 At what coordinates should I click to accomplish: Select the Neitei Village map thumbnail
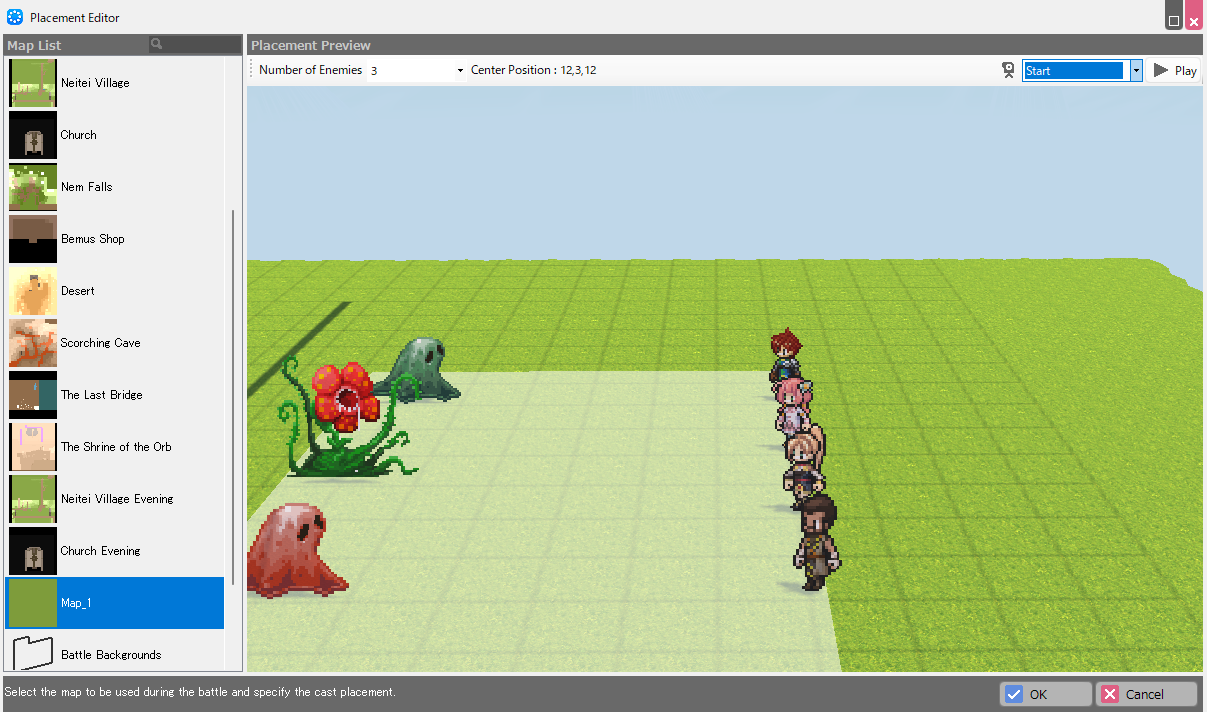point(32,83)
